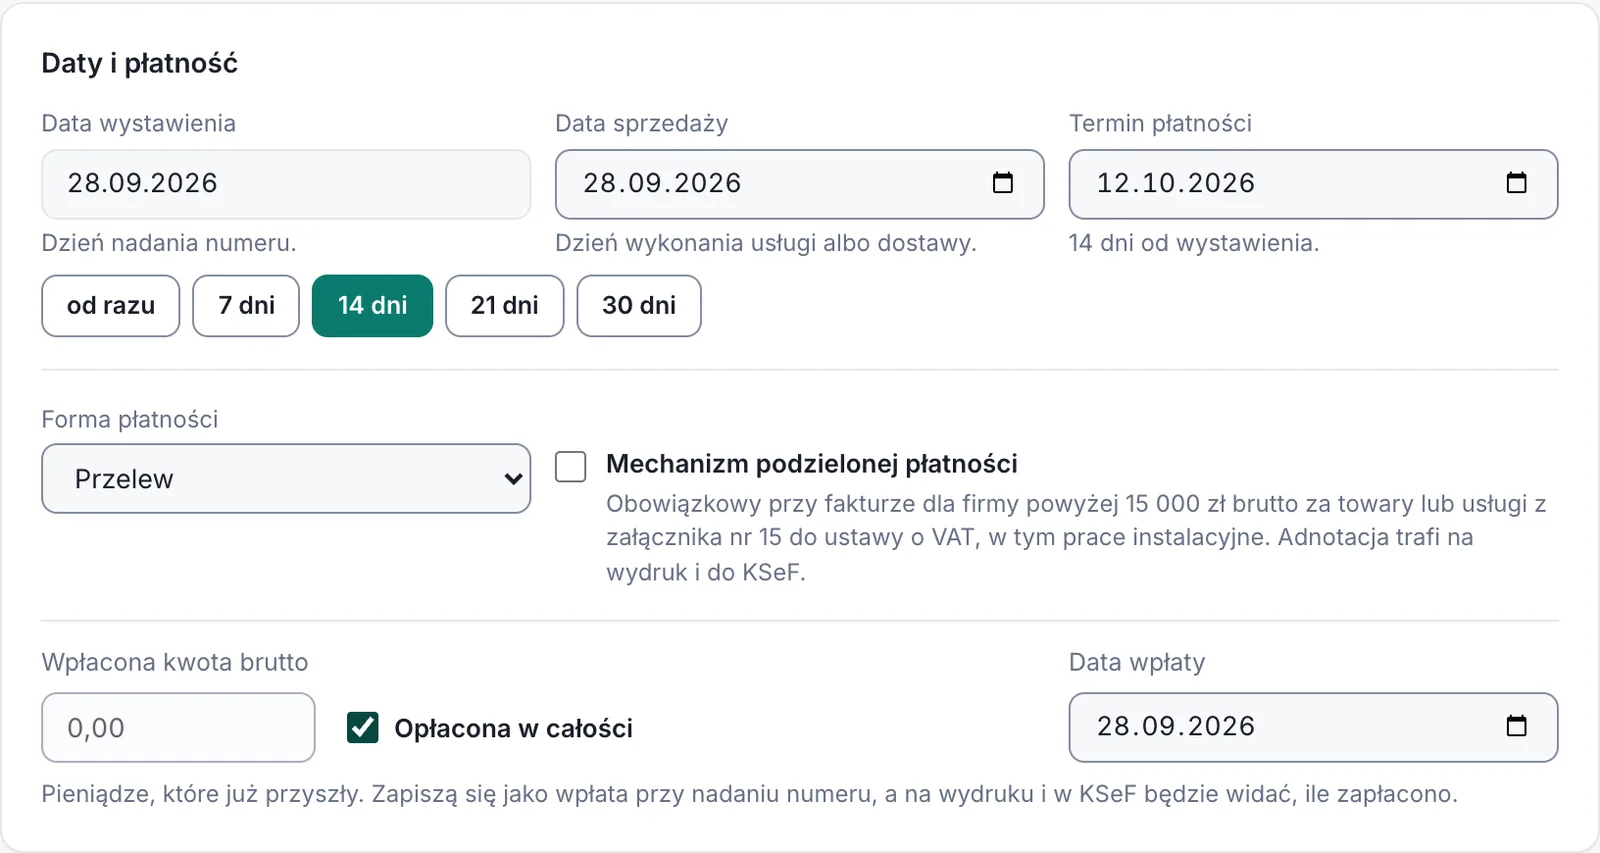Image resolution: width=1600 pixels, height=853 pixels.
Task: Click the split payment description starting 'Obowiązkowy przy fakturze'
Action: [1076, 538]
